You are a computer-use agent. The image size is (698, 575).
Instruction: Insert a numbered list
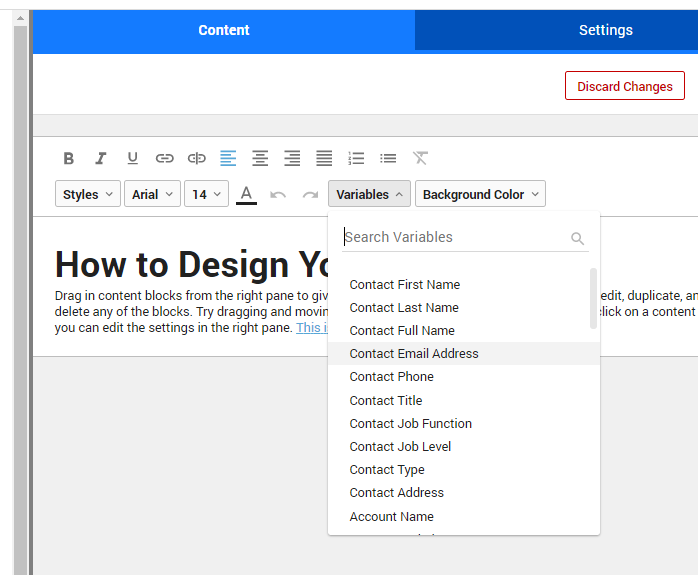tap(356, 158)
